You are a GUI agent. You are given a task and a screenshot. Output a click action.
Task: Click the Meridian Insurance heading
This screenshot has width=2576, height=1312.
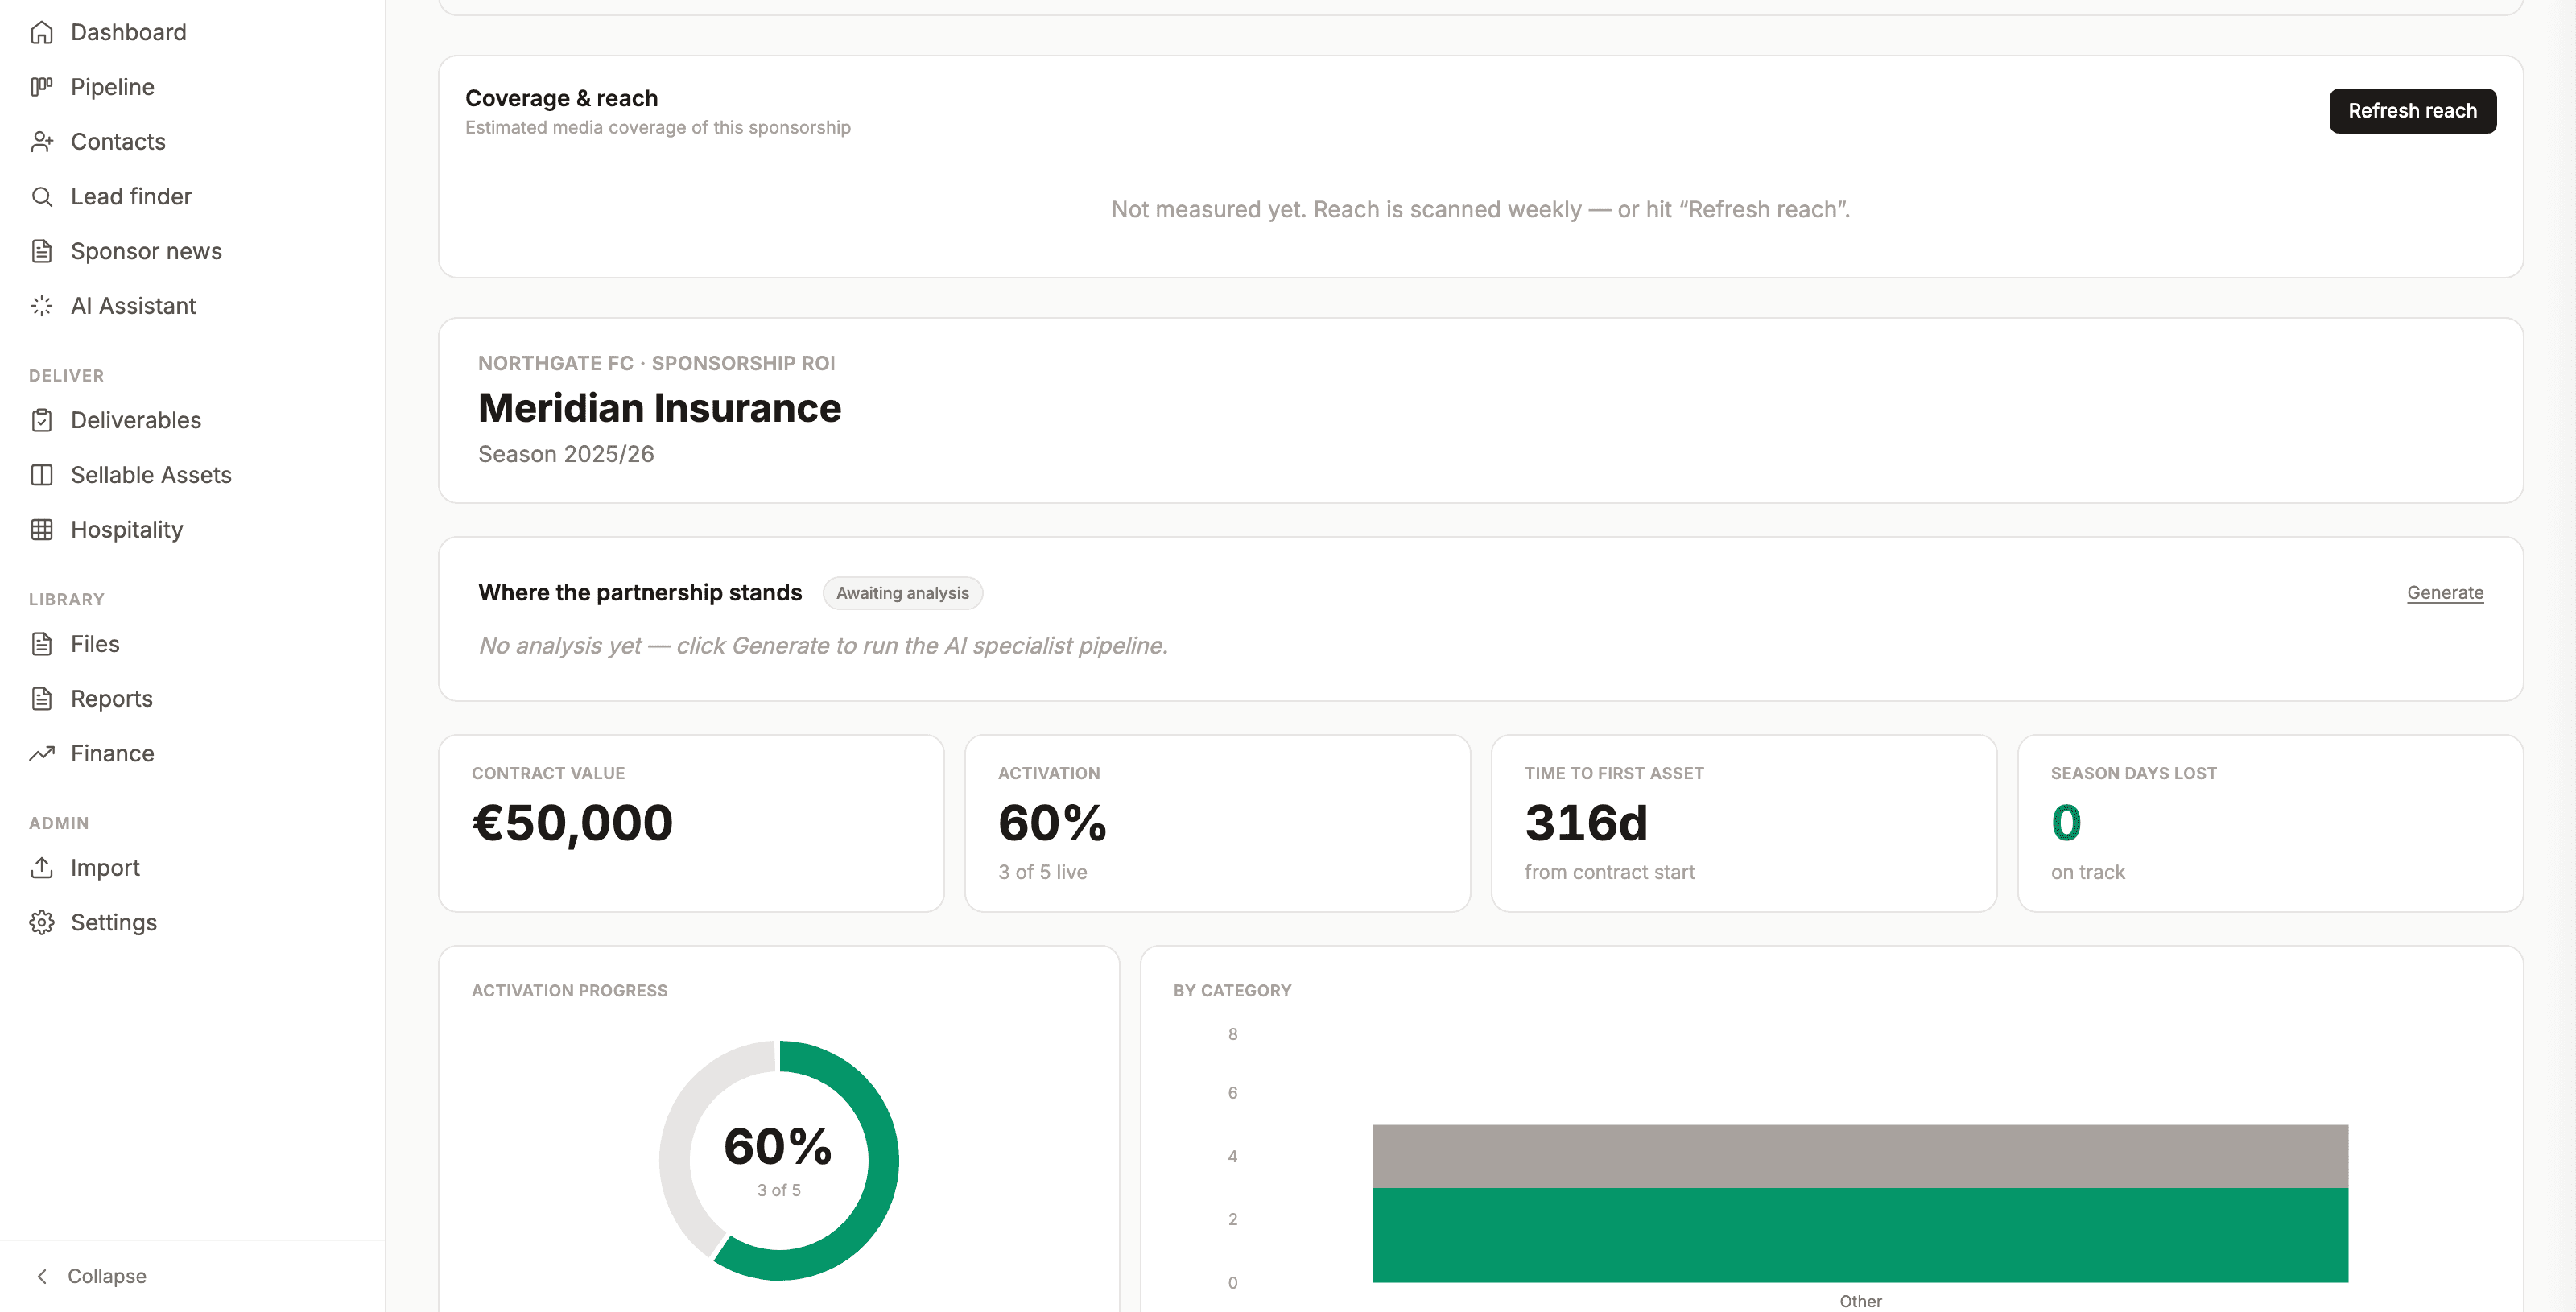pos(660,408)
